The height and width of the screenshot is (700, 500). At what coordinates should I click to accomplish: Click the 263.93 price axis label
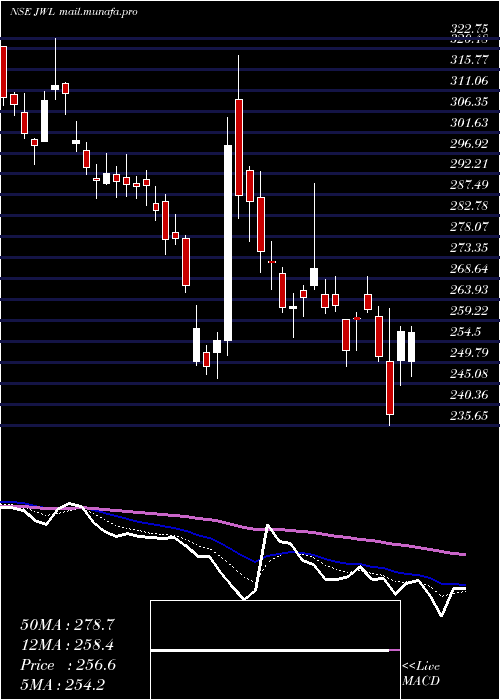[470, 289]
